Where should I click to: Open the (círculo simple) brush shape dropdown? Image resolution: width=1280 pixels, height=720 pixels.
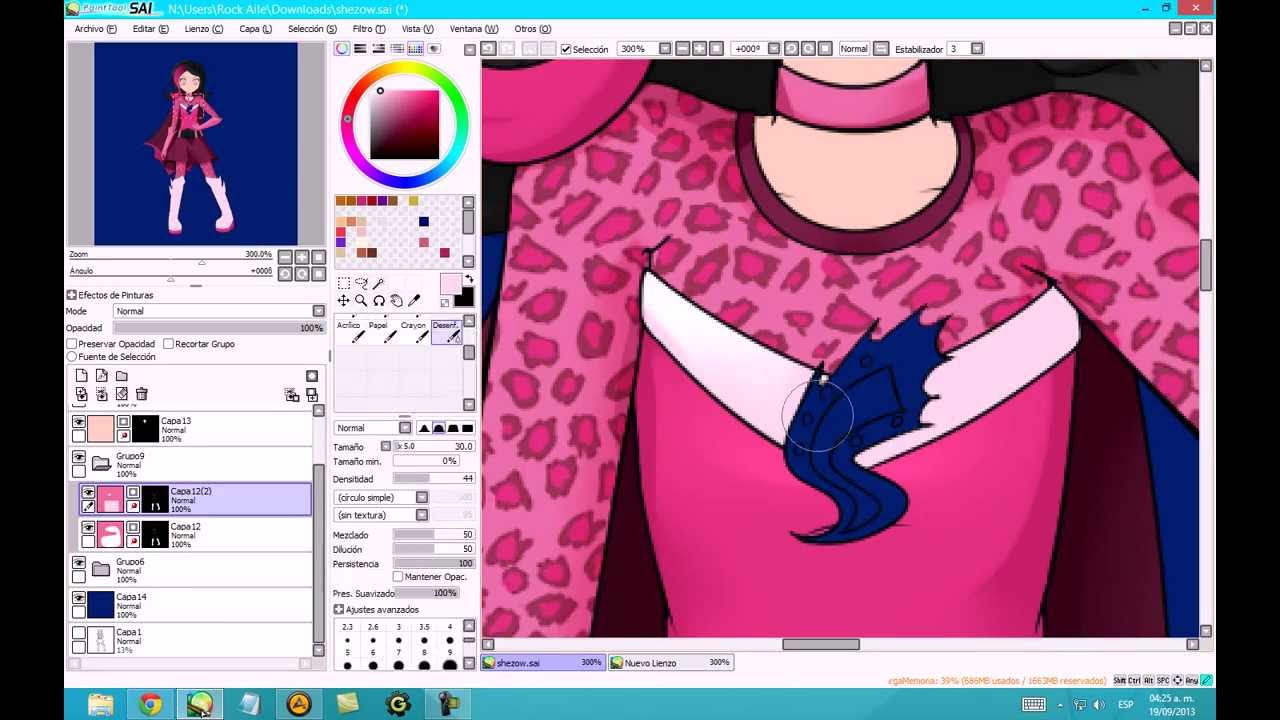382,498
